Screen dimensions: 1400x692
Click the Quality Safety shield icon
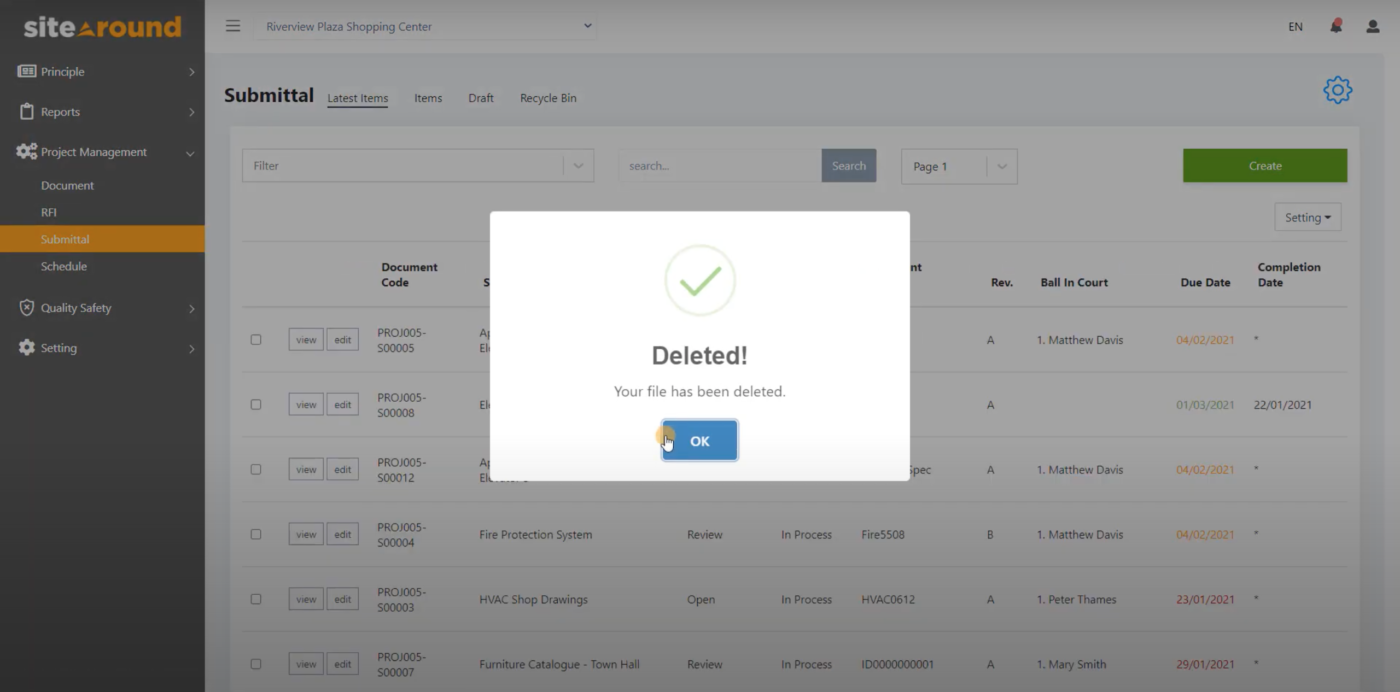click(x=27, y=308)
